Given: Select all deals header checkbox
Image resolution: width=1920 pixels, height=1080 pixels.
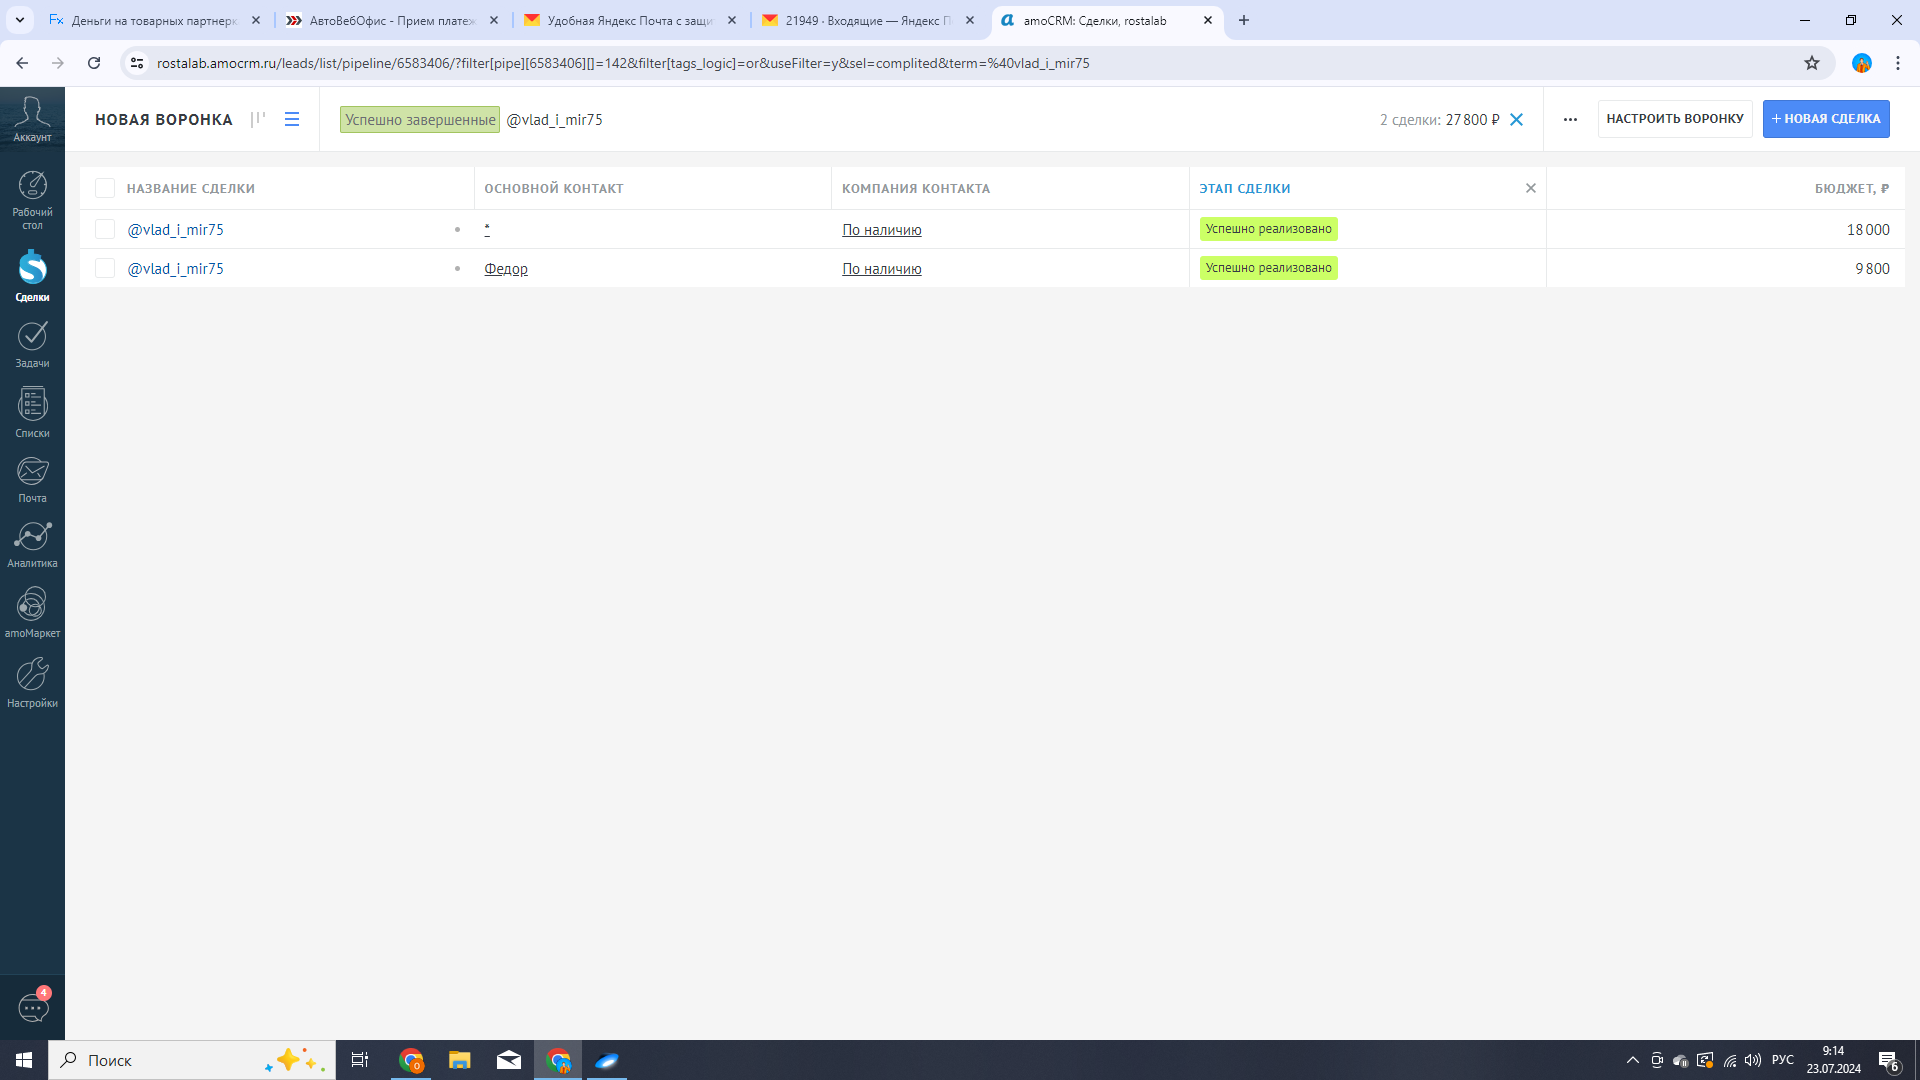Looking at the screenshot, I should tap(104, 188).
